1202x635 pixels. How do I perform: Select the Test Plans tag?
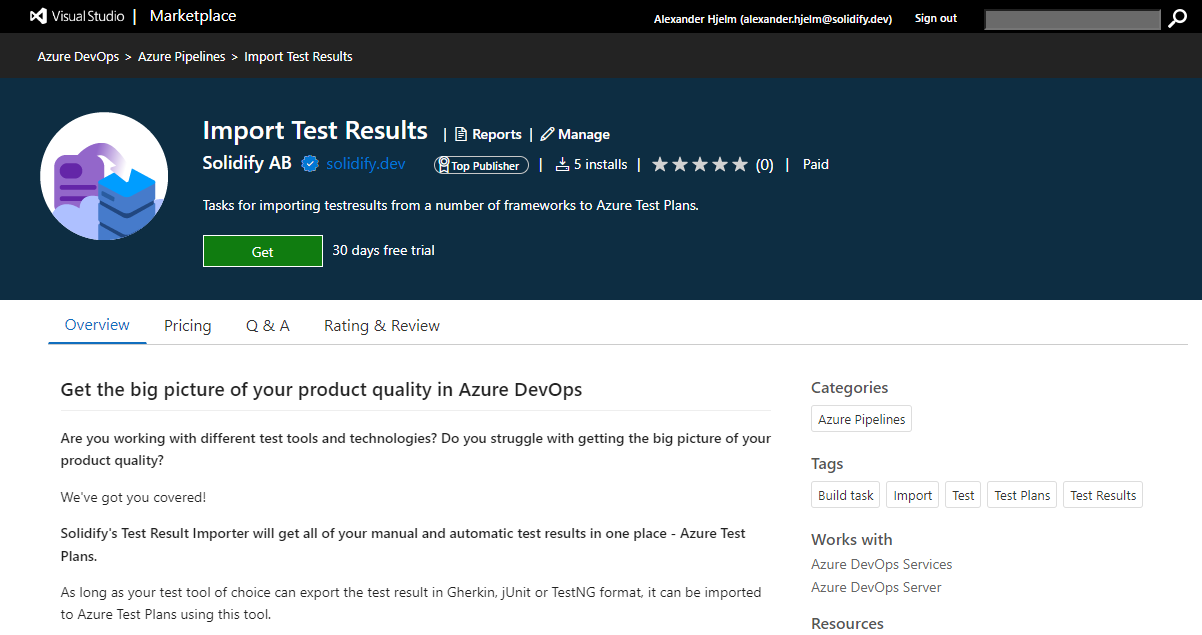coord(1022,495)
